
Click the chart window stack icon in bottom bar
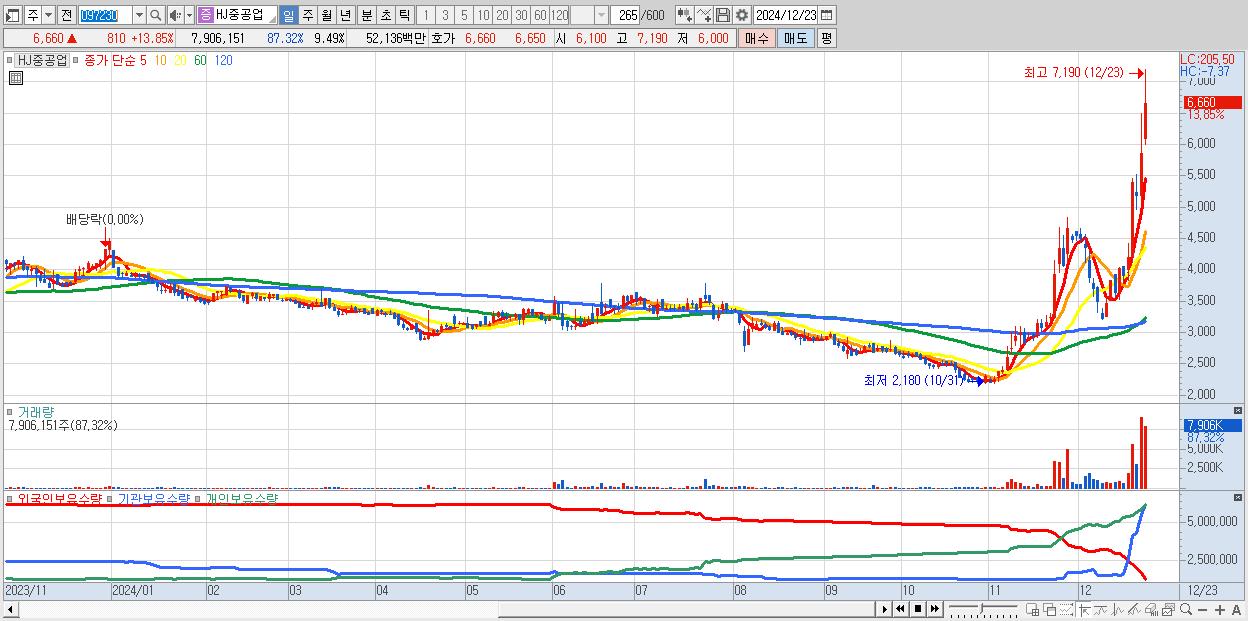(1168, 609)
